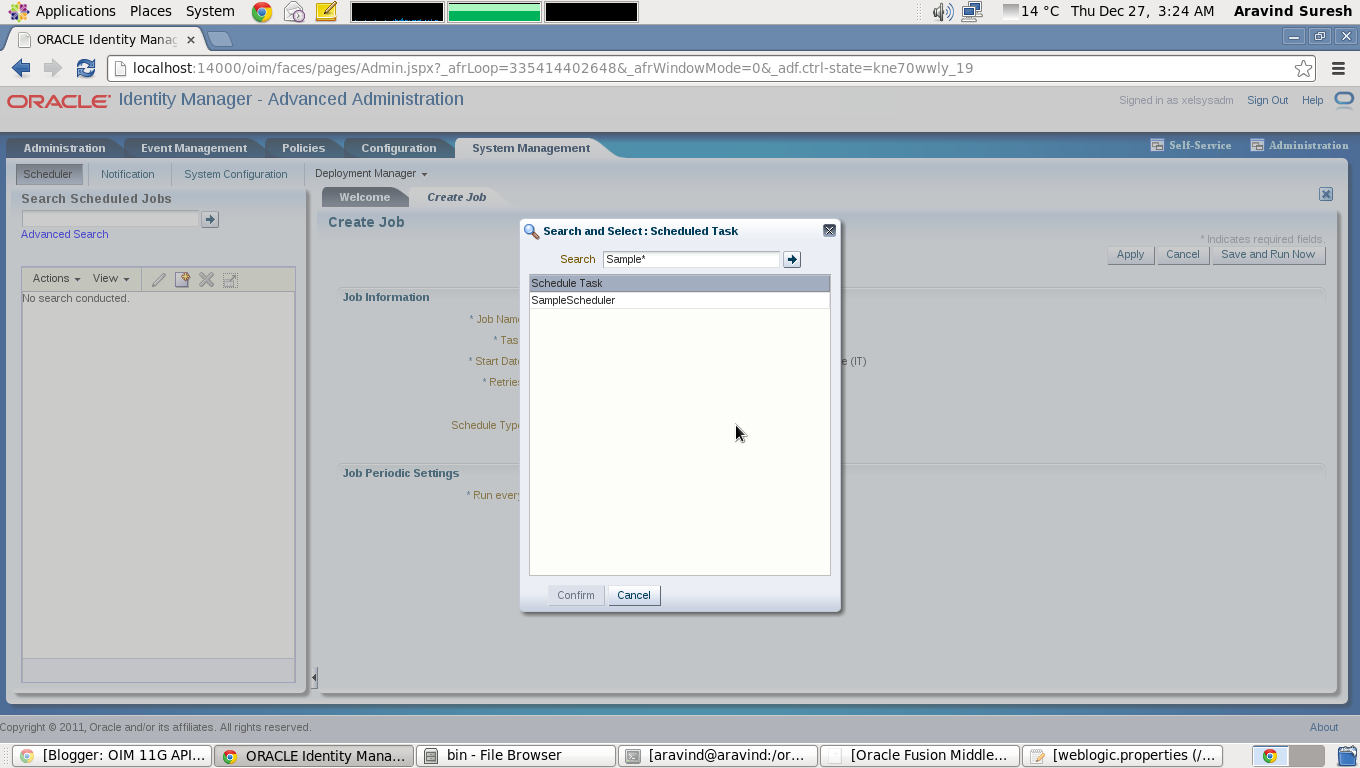
Task: Focus the Search Scheduled Jobs input
Action: click(110, 219)
